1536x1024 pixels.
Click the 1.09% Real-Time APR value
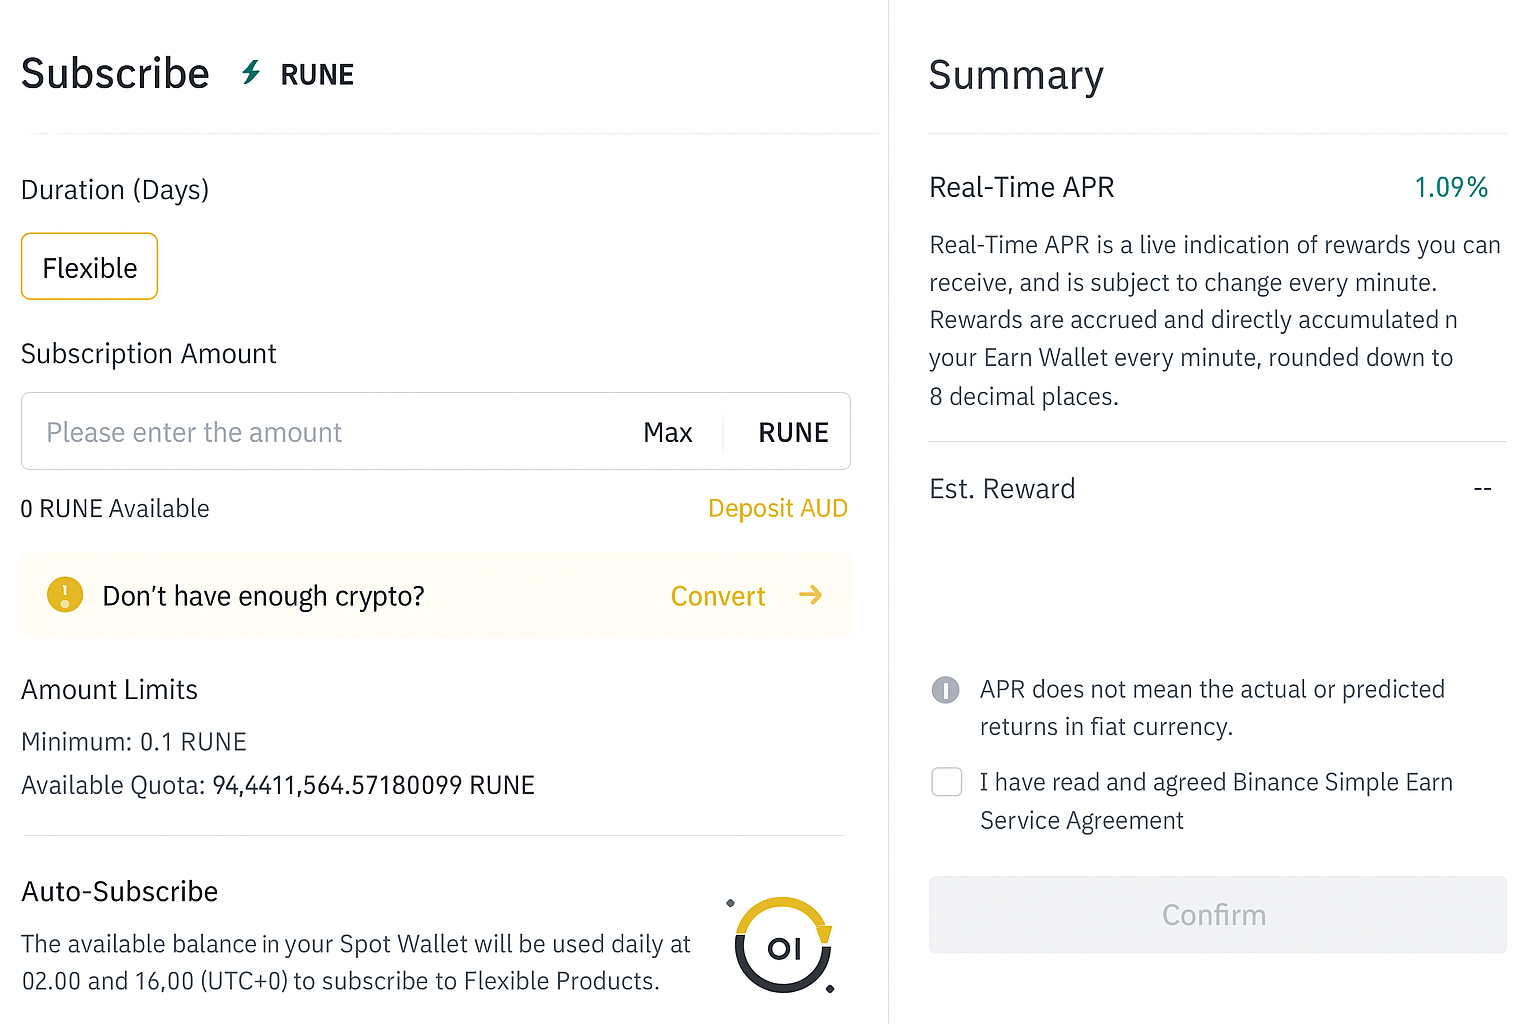pyautogui.click(x=1451, y=187)
